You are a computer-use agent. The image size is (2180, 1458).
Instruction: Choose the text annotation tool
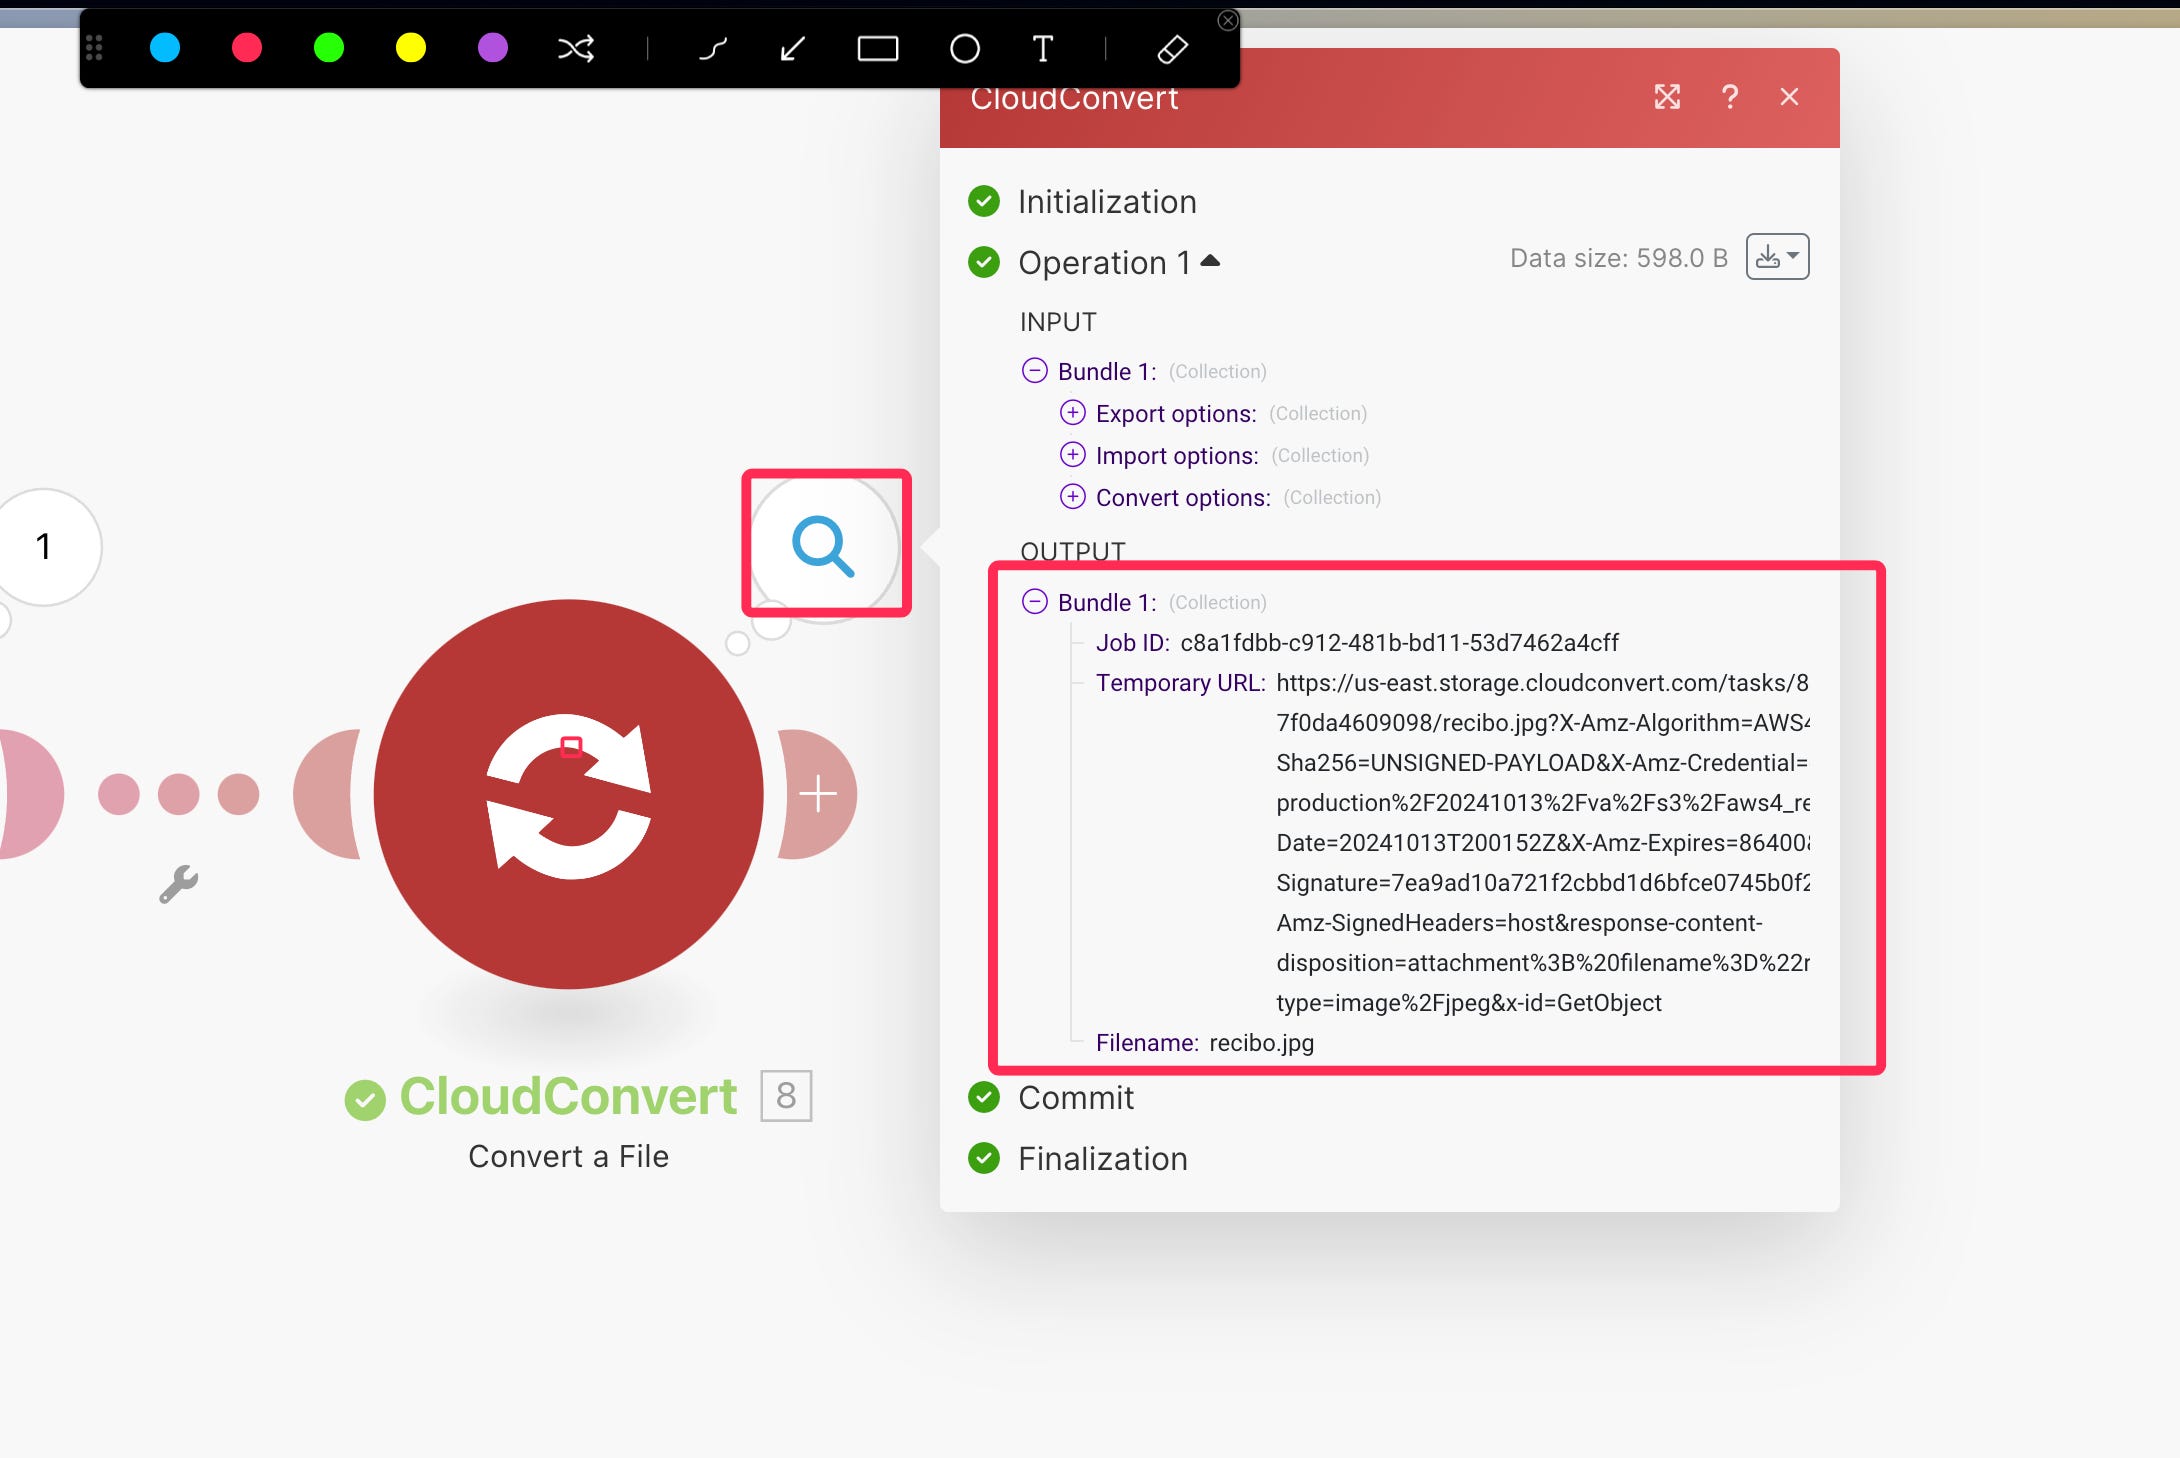click(1042, 48)
